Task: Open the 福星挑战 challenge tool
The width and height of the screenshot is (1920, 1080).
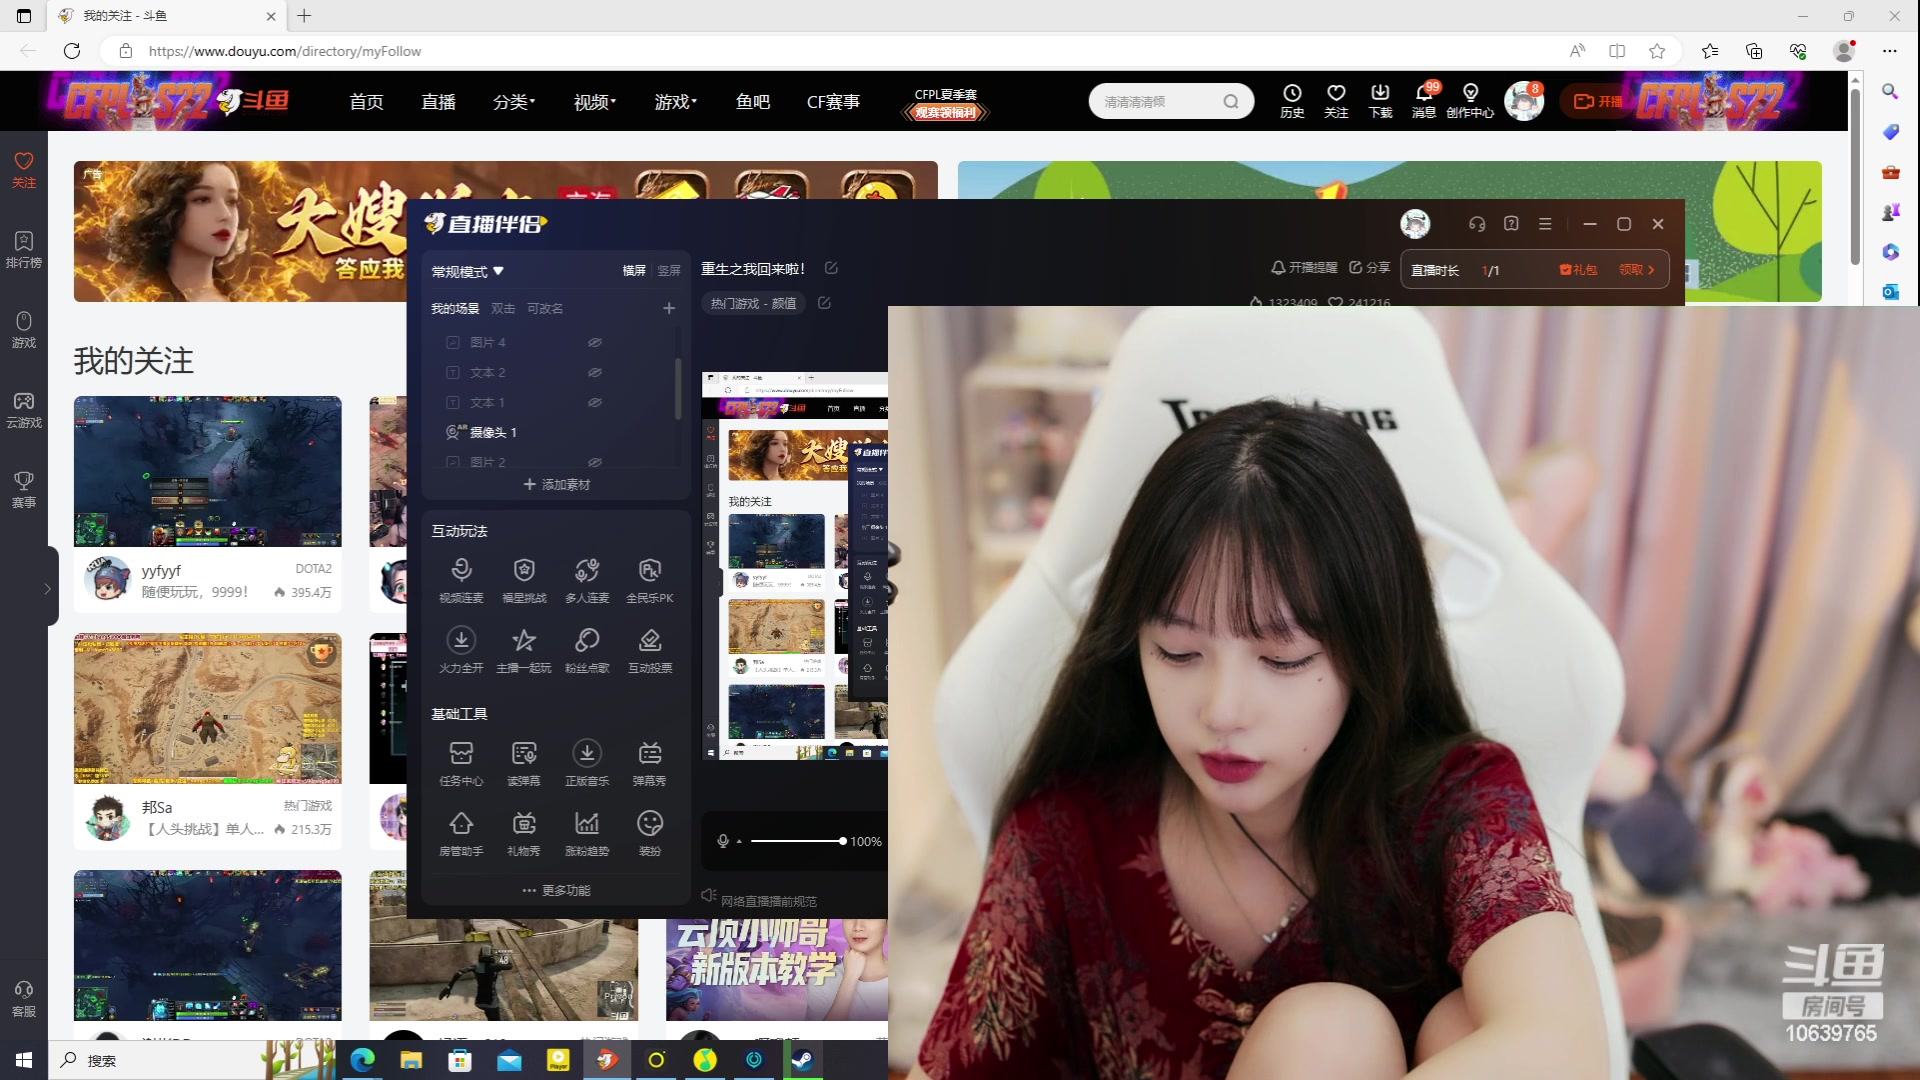Action: (x=524, y=581)
